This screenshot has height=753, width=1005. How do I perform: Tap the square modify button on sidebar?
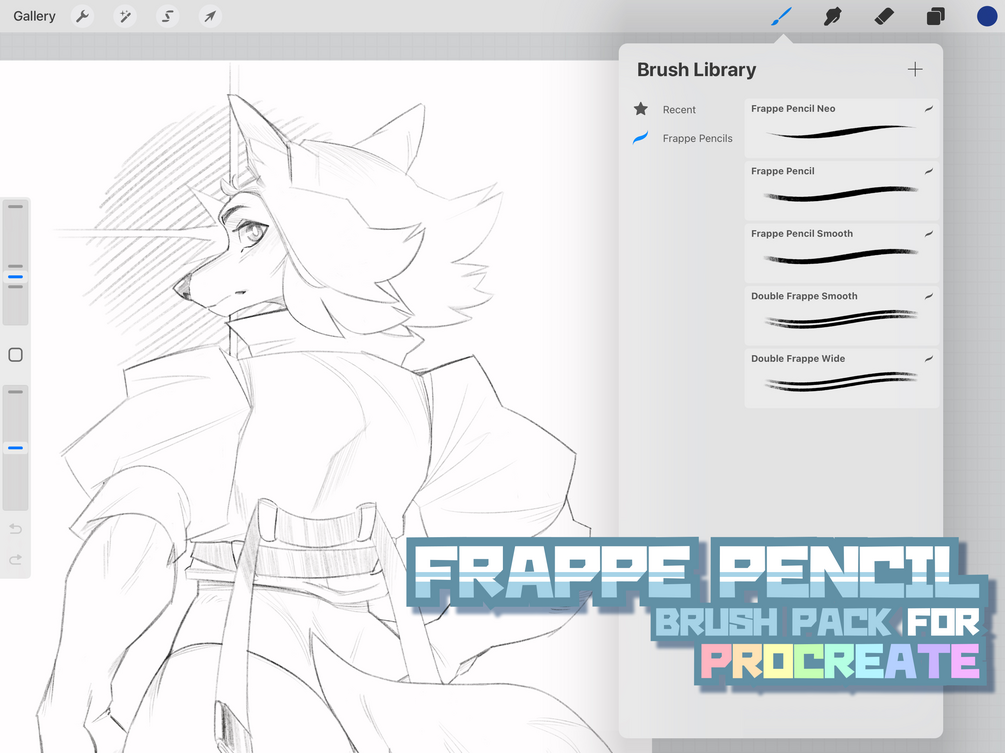[x=15, y=355]
